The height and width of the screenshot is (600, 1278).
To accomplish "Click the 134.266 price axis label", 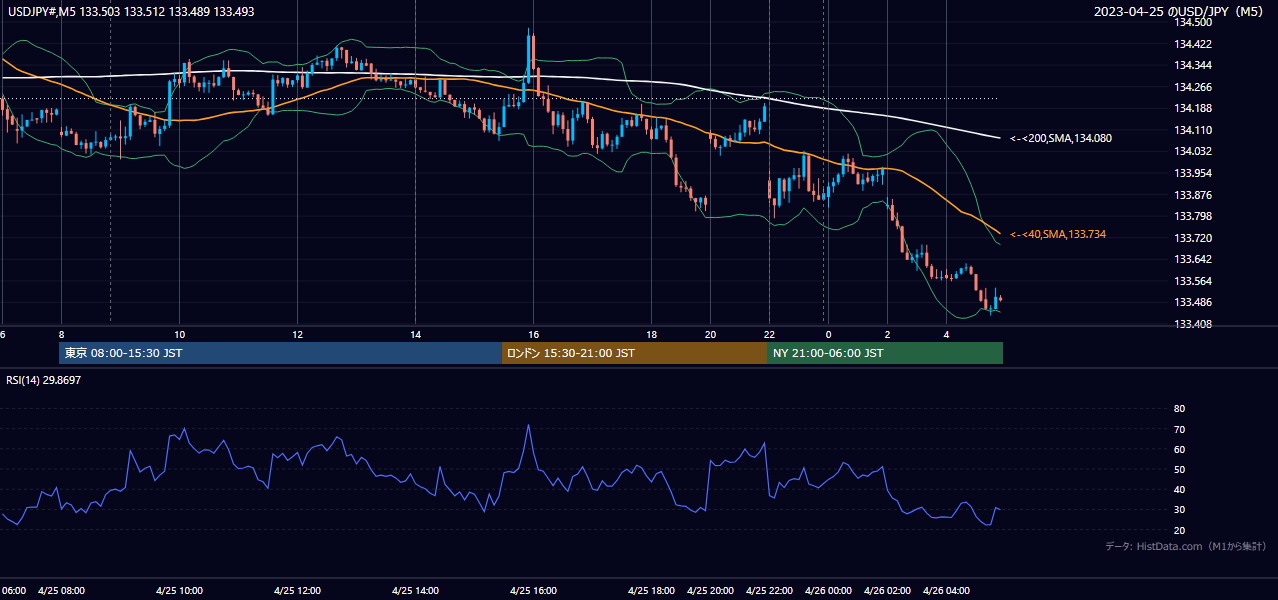I will (x=1192, y=87).
